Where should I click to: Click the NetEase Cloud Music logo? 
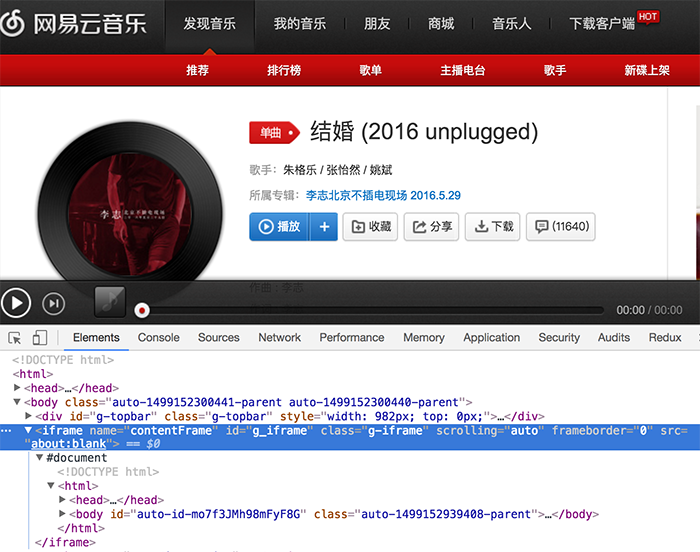tap(73, 23)
